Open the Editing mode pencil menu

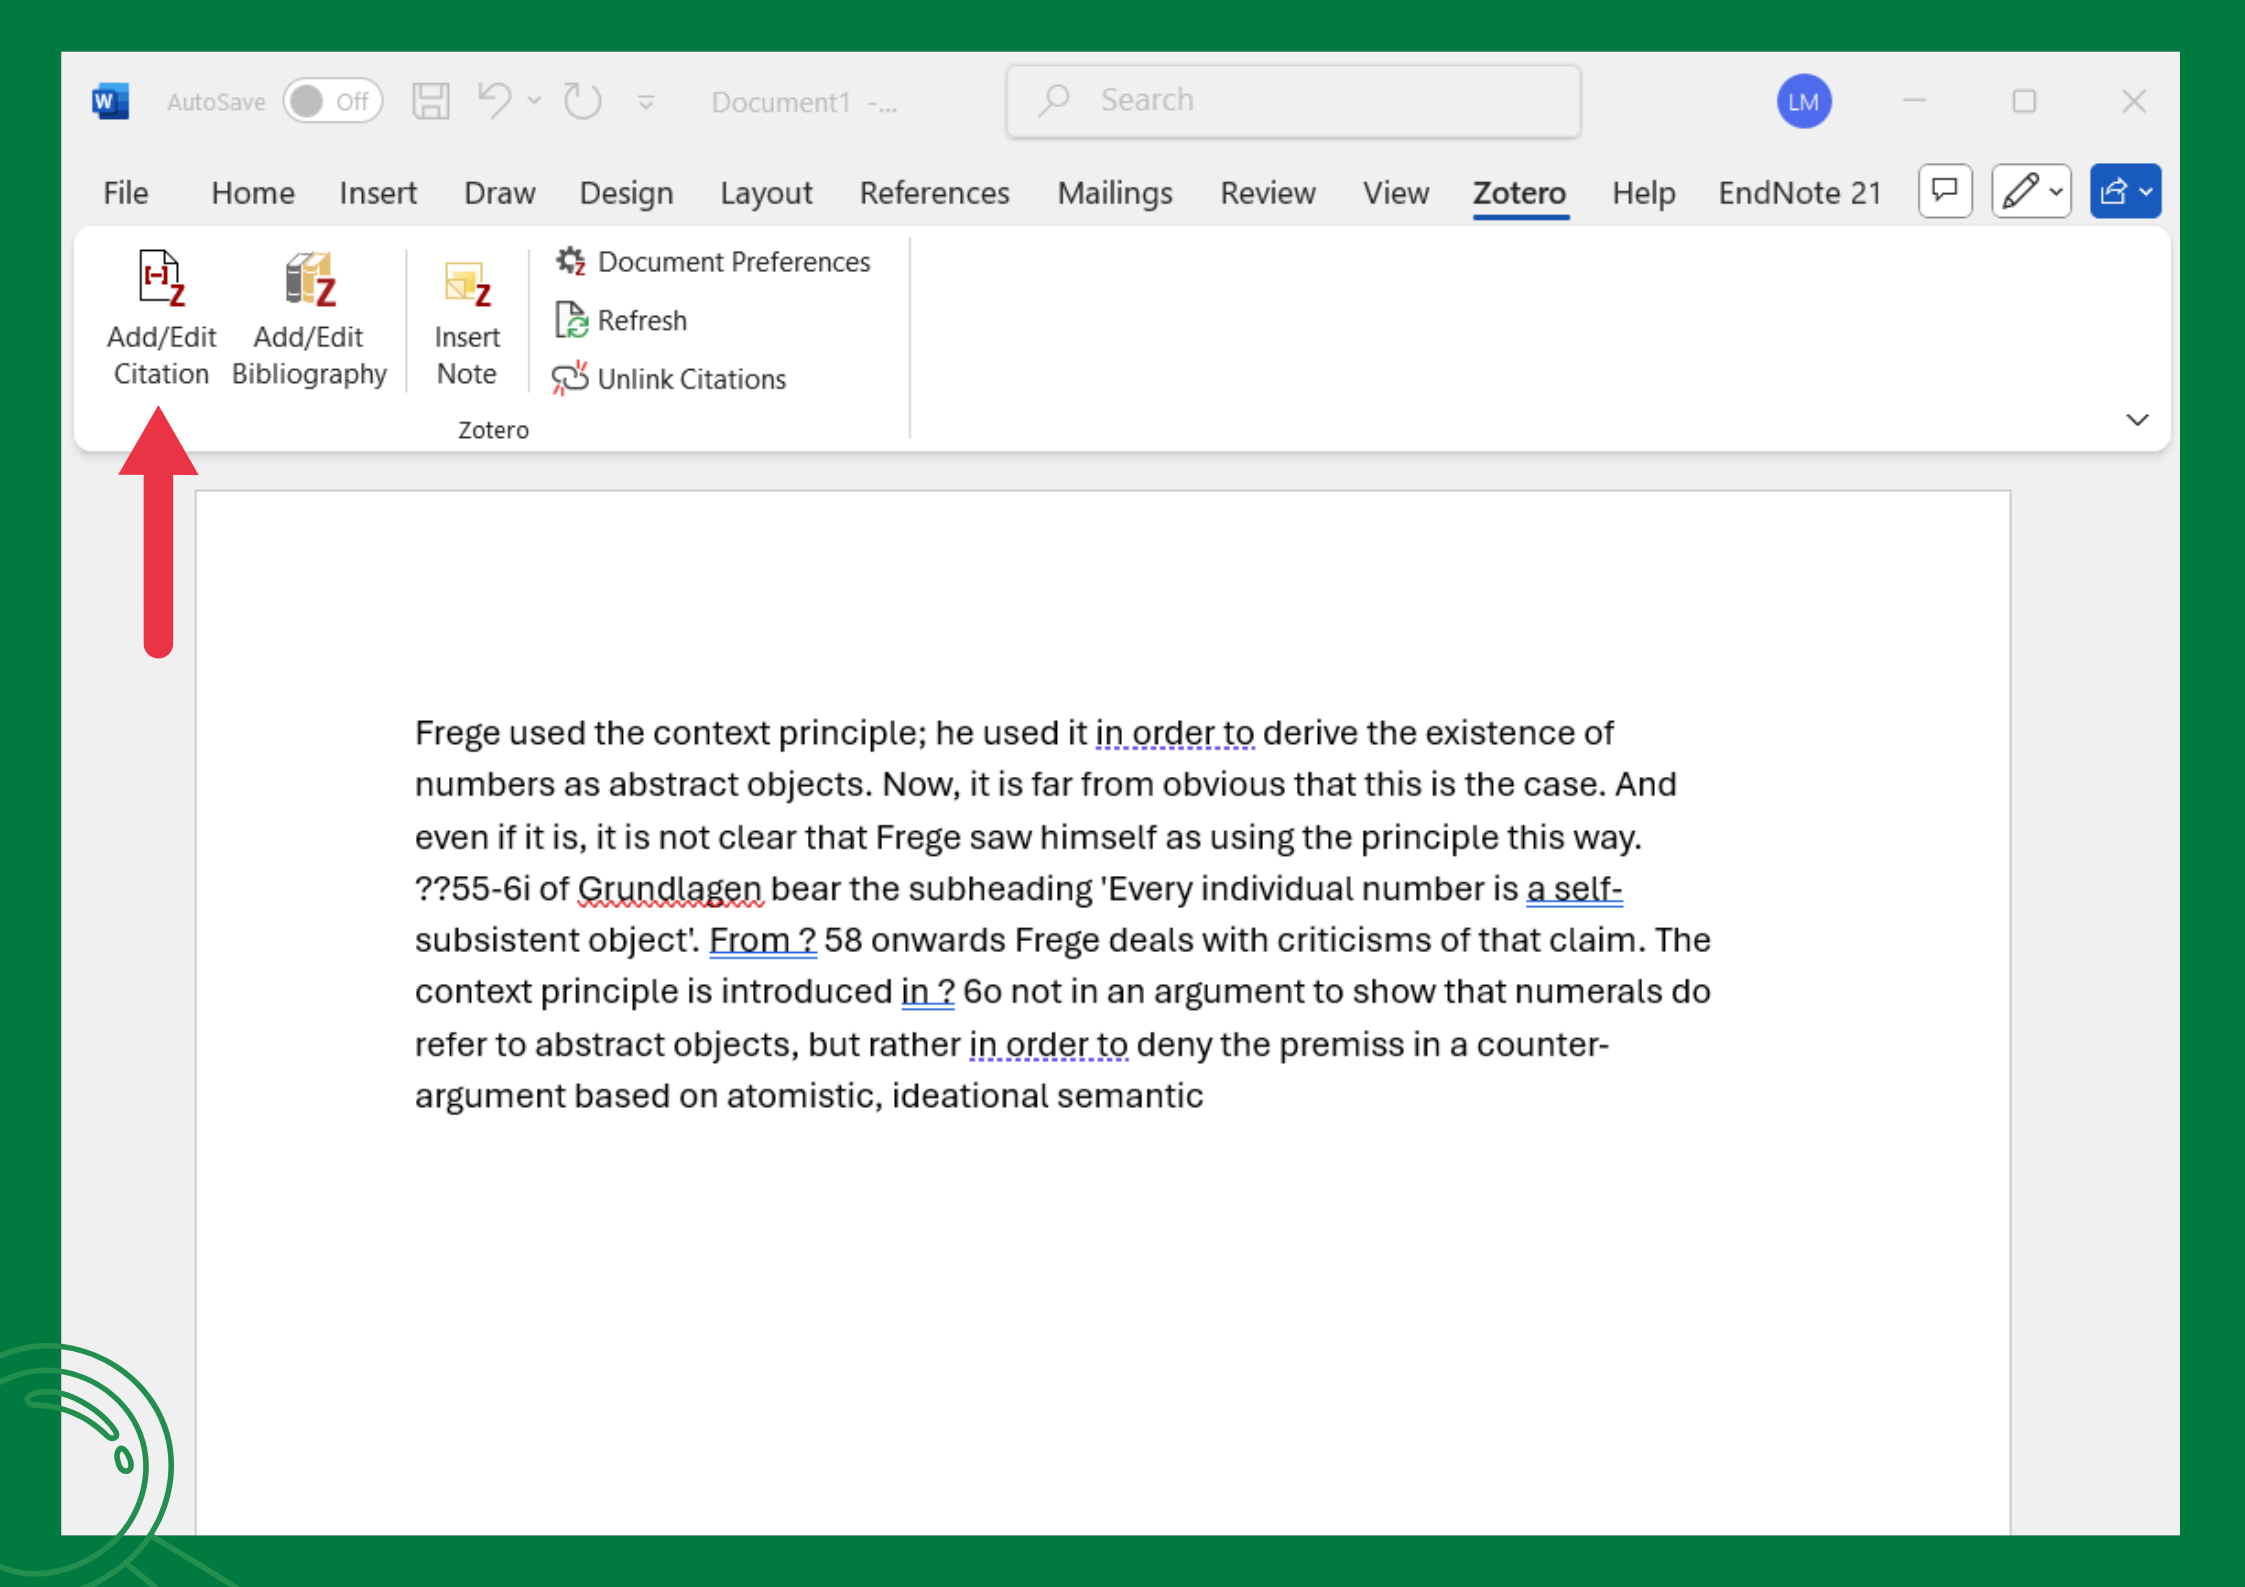tap(2031, 190)
